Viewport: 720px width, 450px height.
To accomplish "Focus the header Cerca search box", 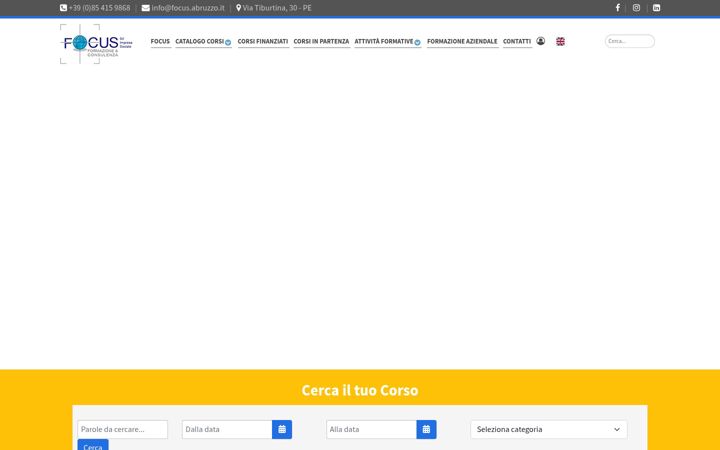I will [x=630, y=41].
